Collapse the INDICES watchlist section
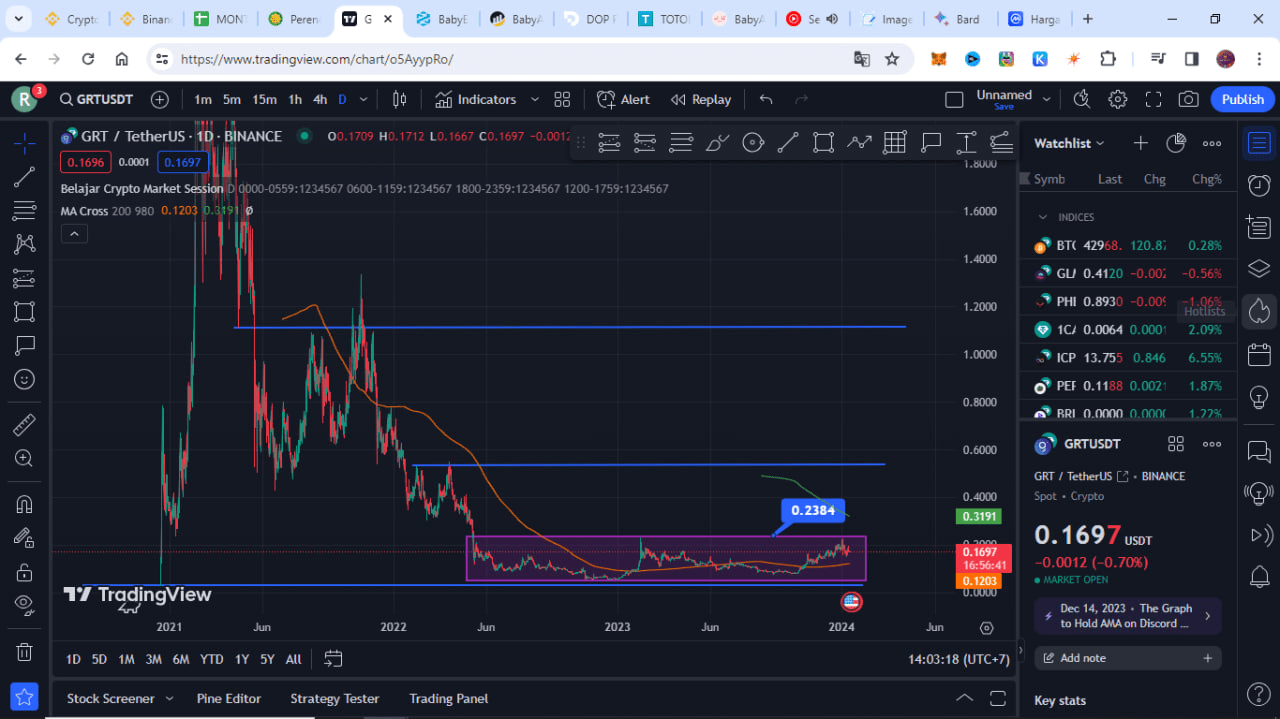The image size is (1280, 719). (x=1043, y=217)
